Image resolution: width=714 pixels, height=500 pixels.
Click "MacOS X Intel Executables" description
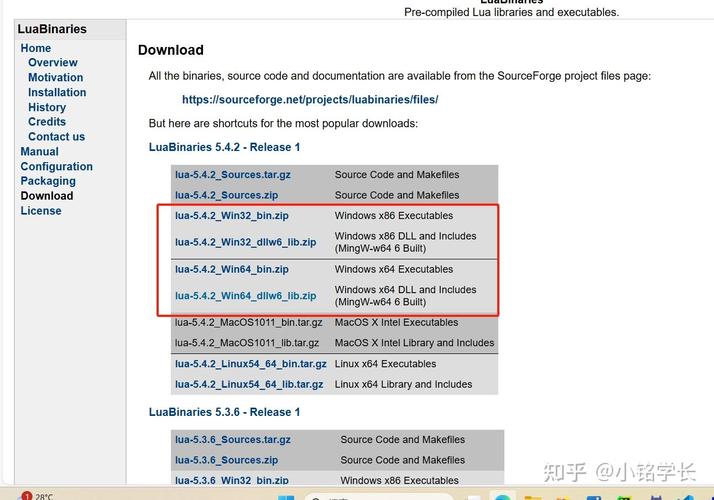point(396,322)
